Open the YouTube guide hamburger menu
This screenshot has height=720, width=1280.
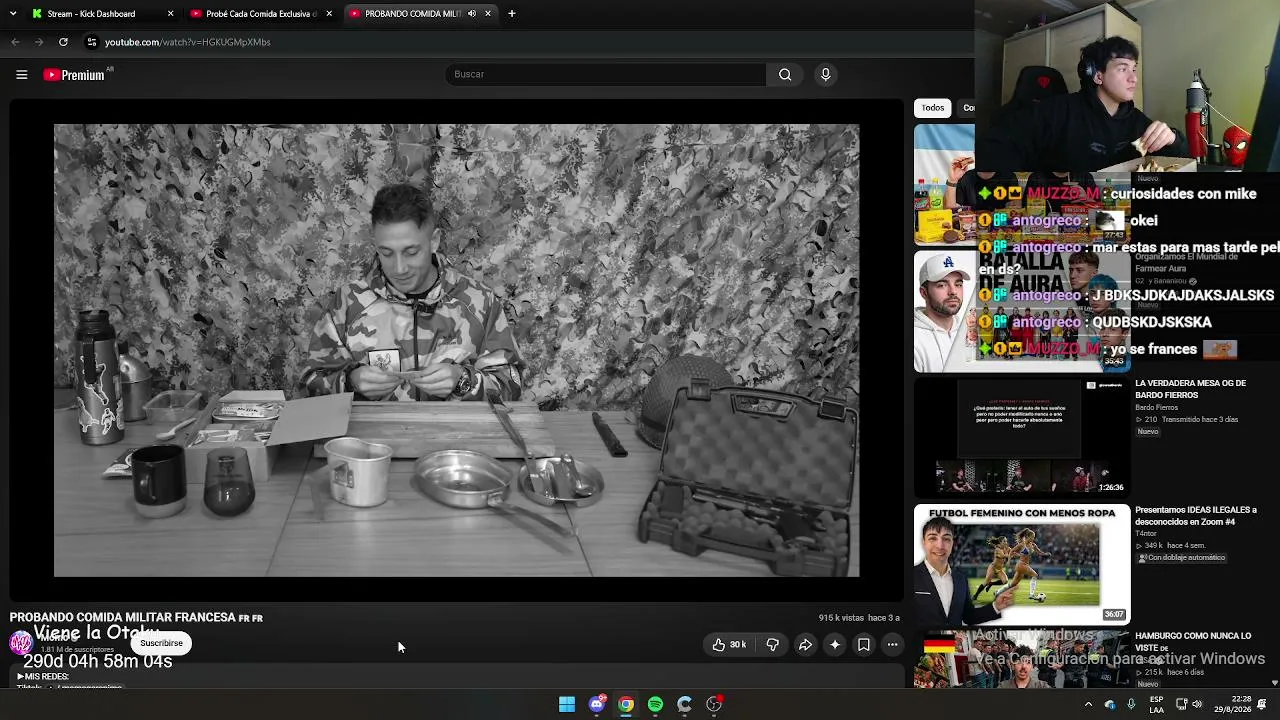click(21, 74)
